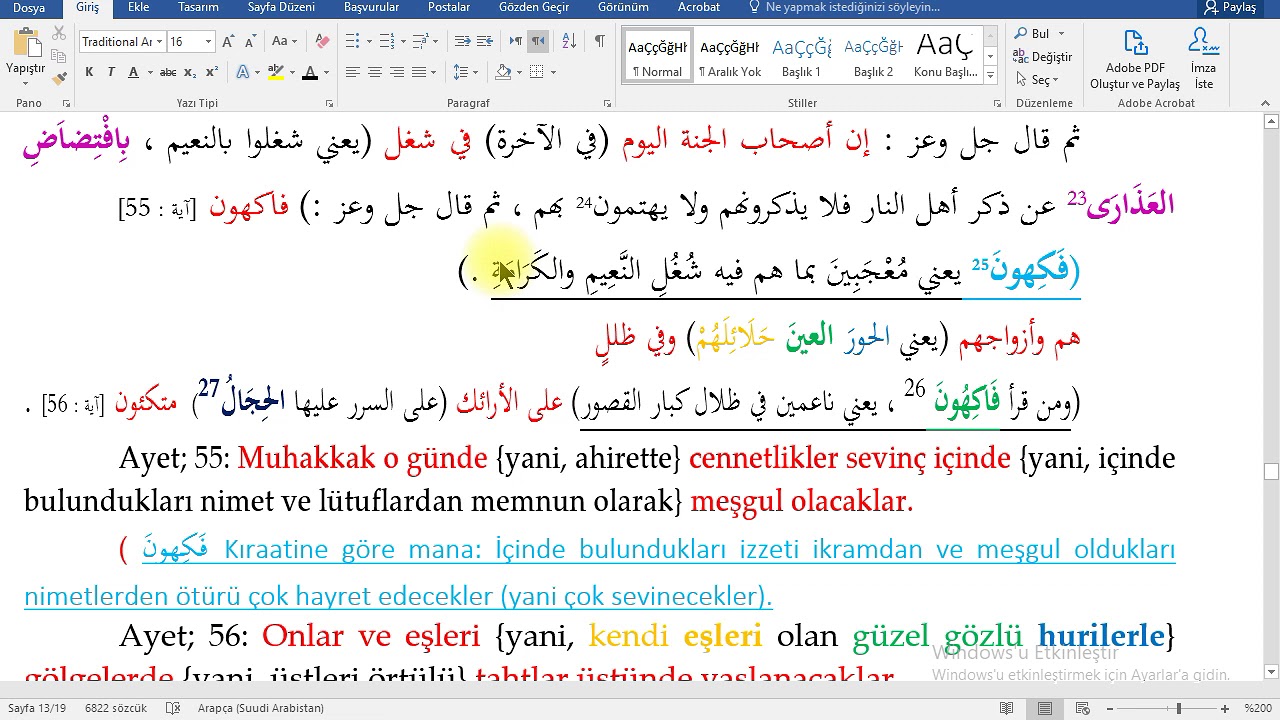Toggle Italic (T) formatting

pyautogui.click(x=110, y=72)
